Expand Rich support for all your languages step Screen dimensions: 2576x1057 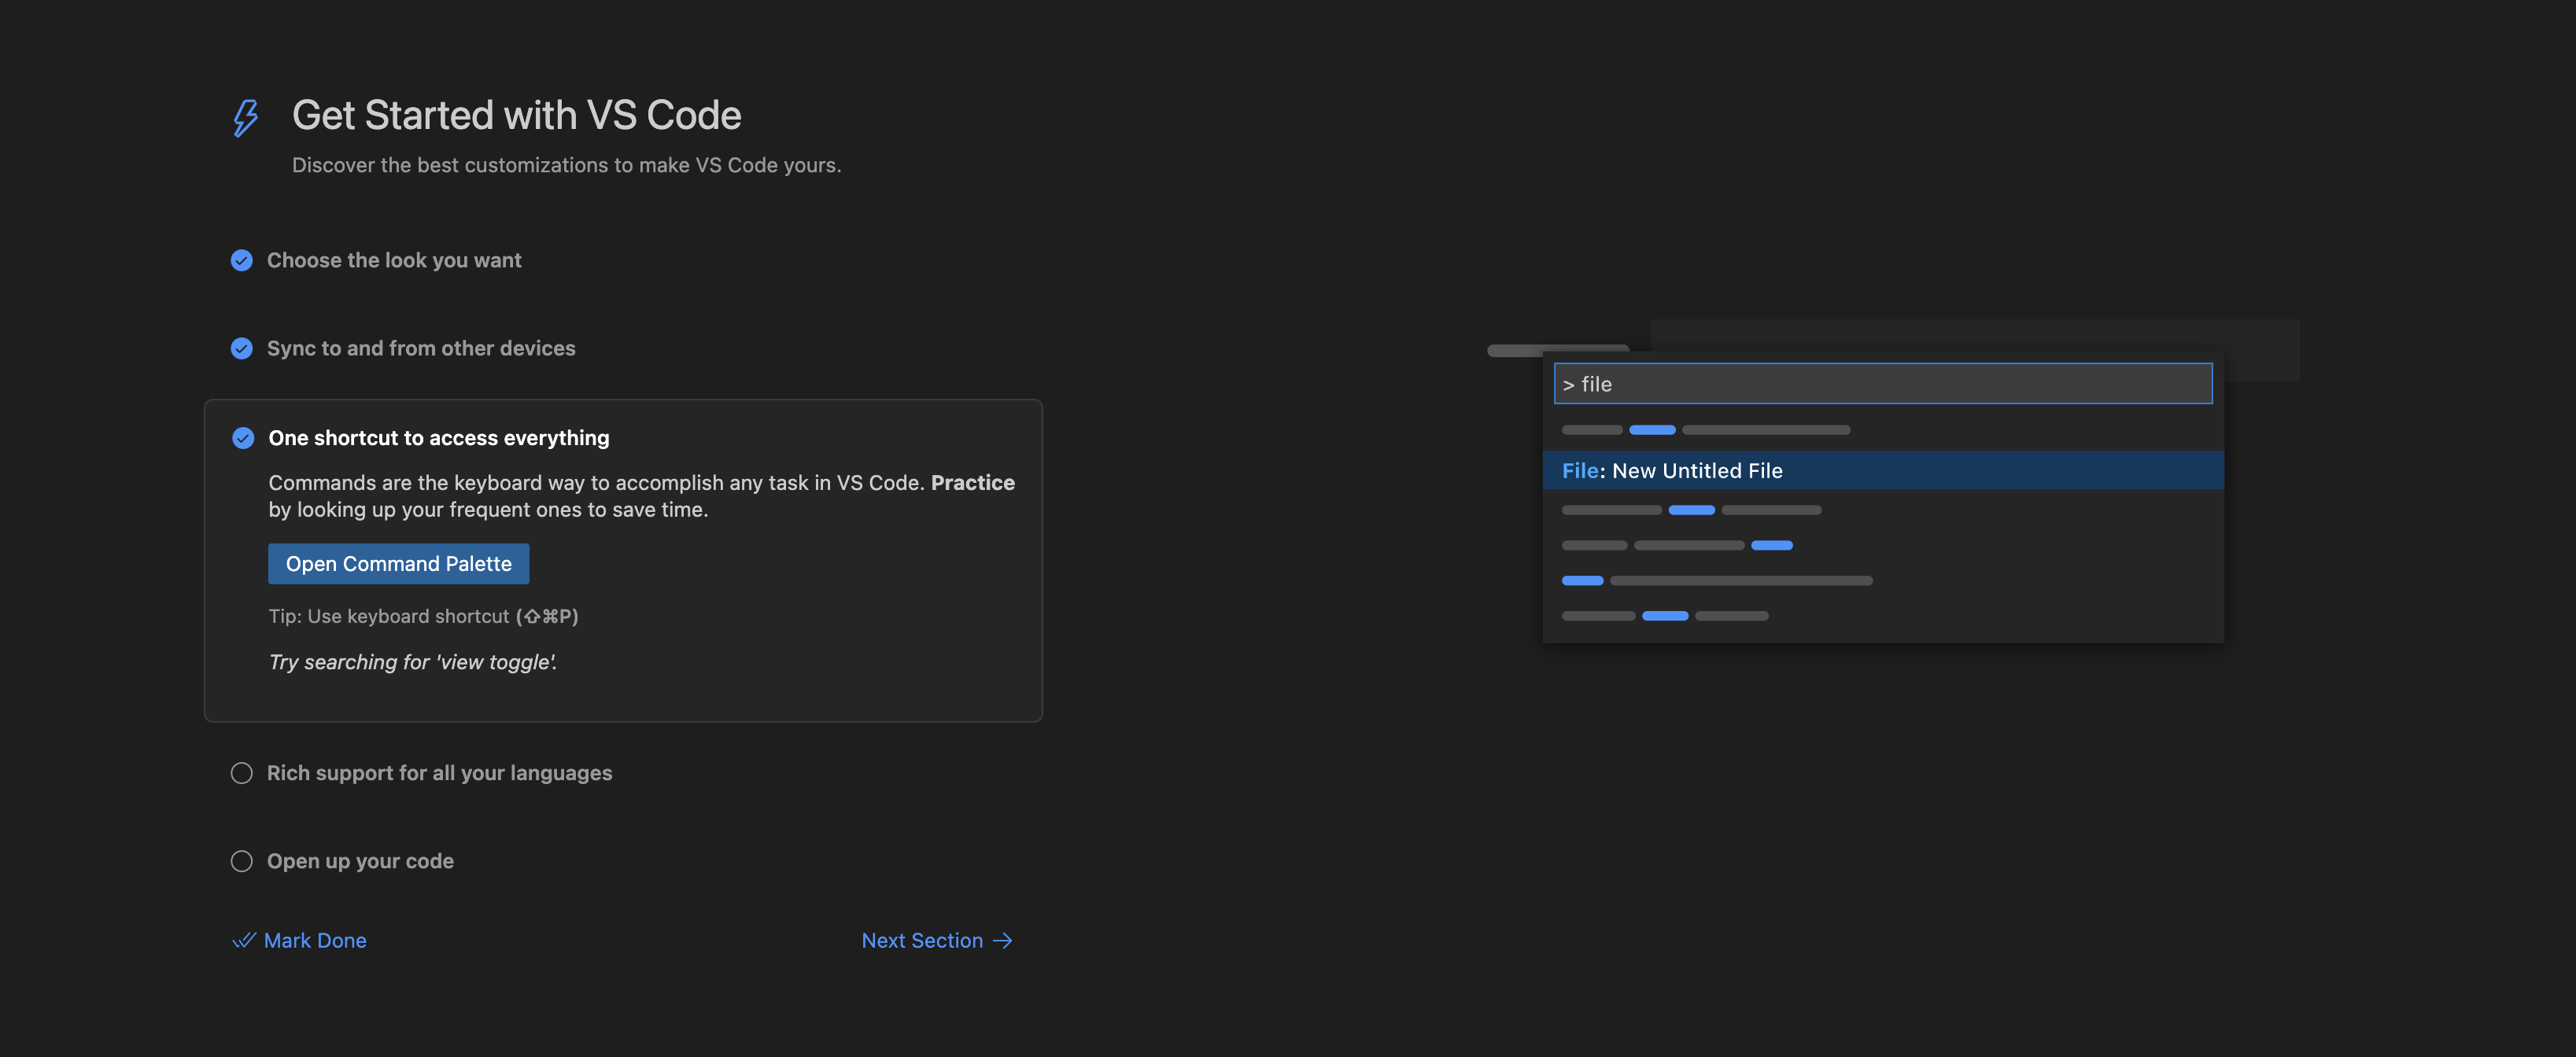click(x=439, y=774)
